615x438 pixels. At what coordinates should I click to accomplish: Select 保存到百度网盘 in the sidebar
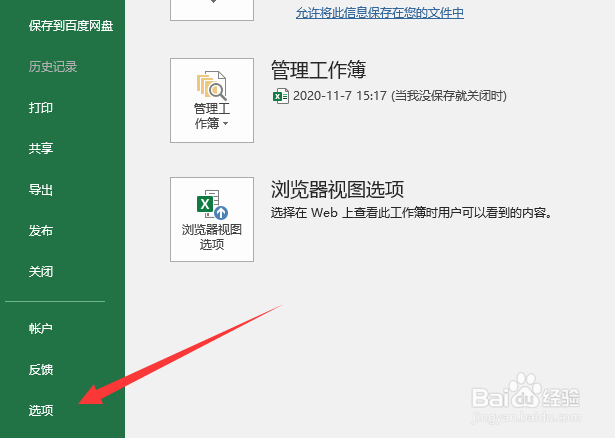point(71,26)
